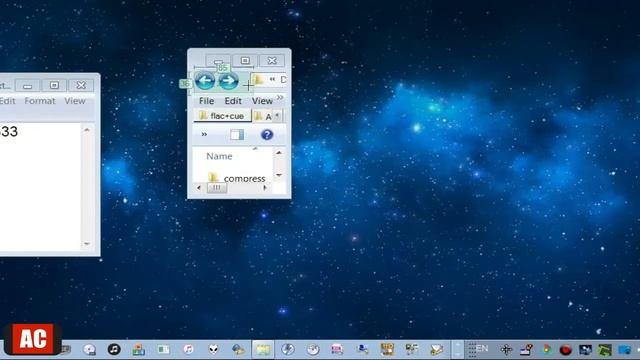
Task: Open Explorer help with the question mark
Action: 267,135
